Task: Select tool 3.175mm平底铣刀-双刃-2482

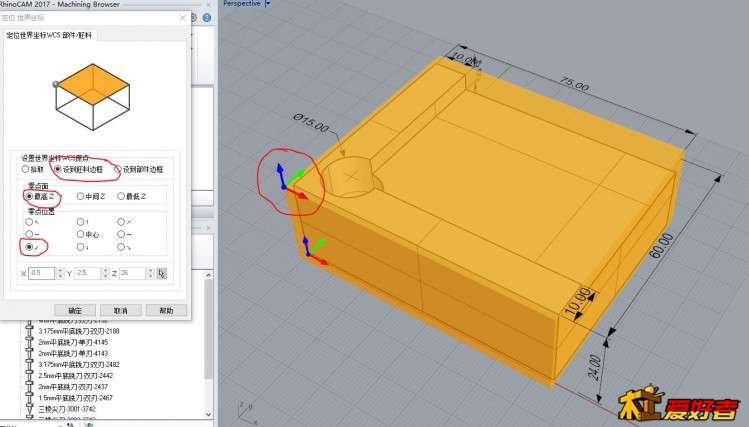Action: (79, 364)
